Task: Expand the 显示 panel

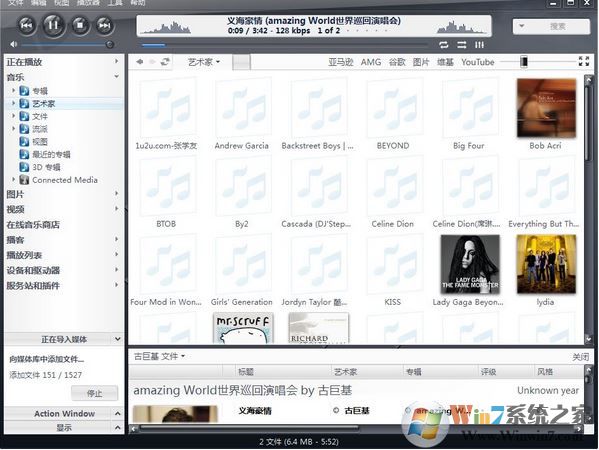Action: point(64,427)
